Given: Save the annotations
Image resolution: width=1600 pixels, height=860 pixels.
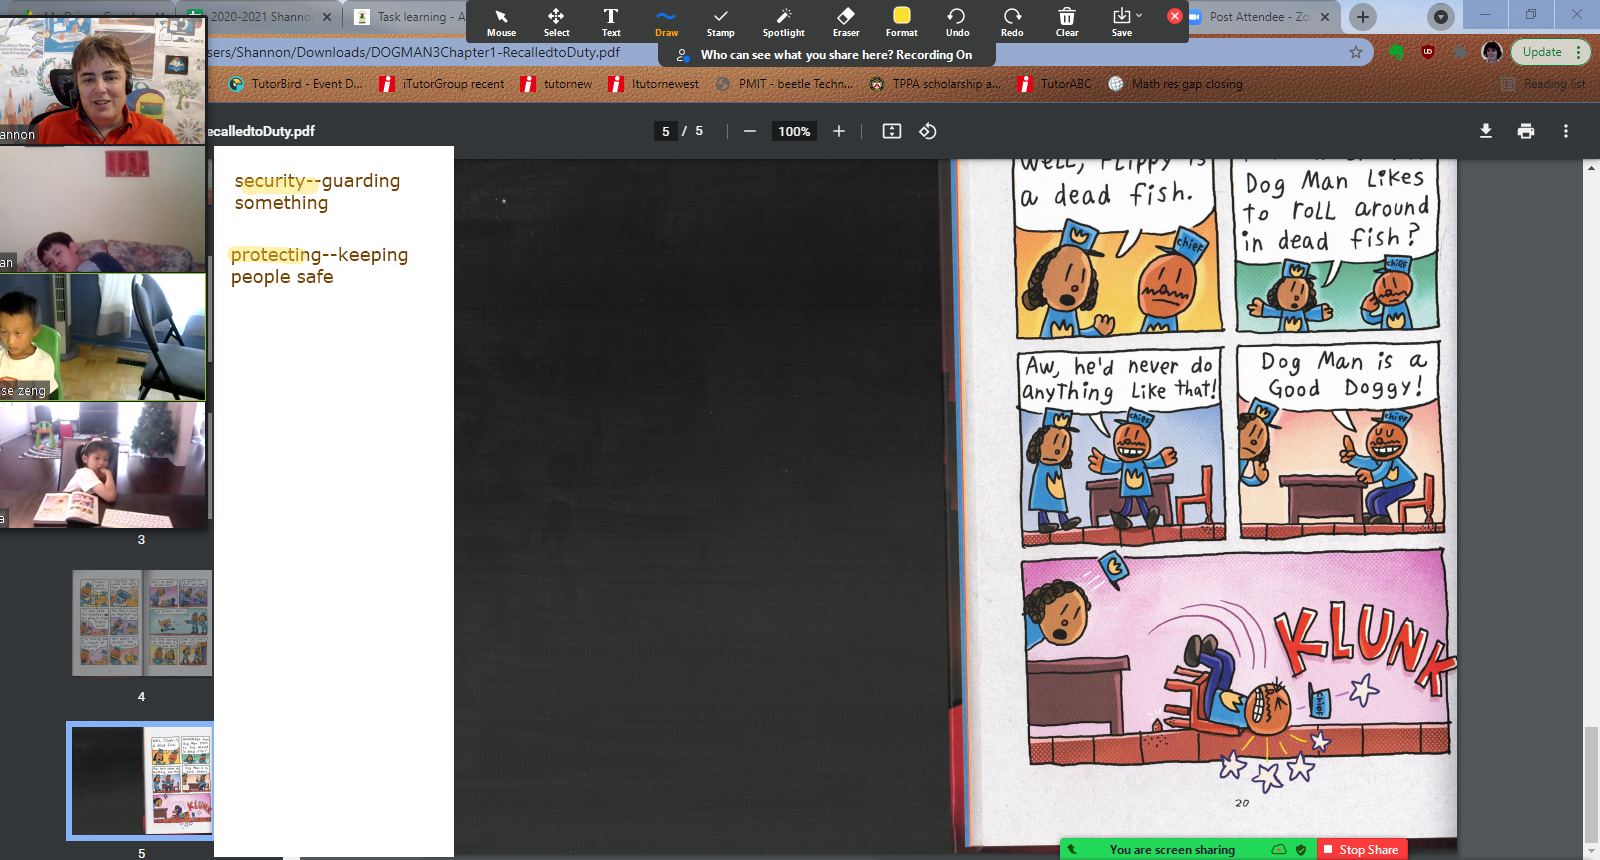Looking at the screenshot, I should tap(1121, 22).
